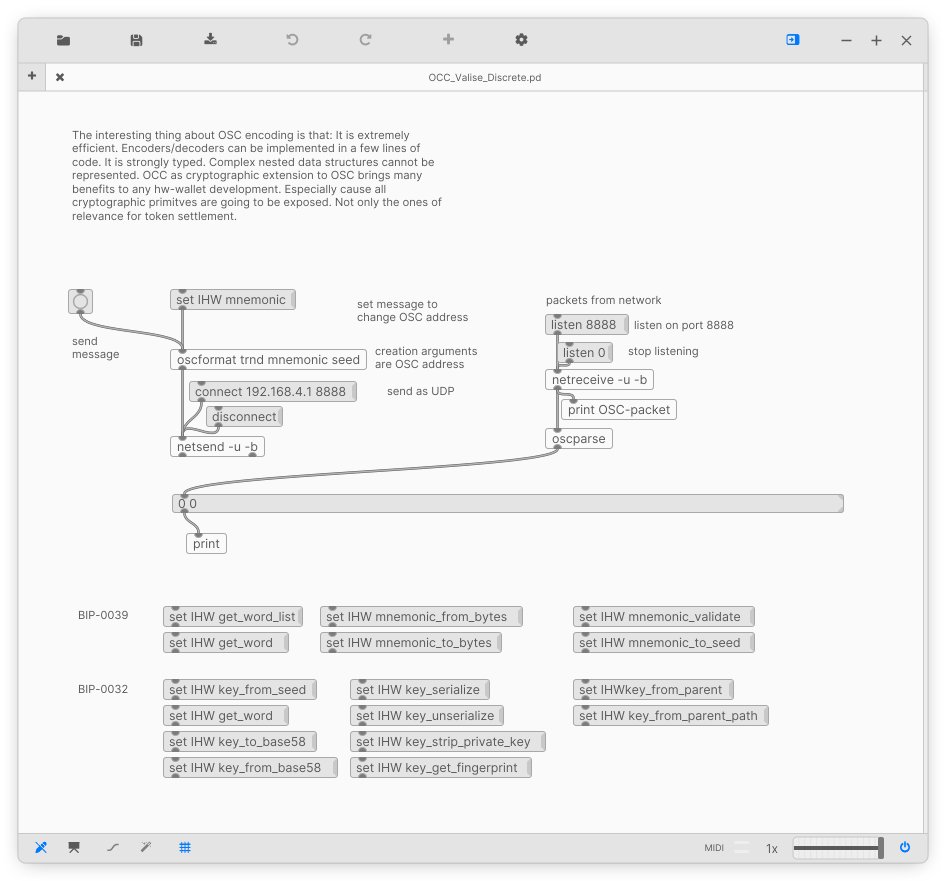This screenshot has height=881, width=946.
Task: Click 'set IHW mnemonic_to_seed' message
Action: 664,643
